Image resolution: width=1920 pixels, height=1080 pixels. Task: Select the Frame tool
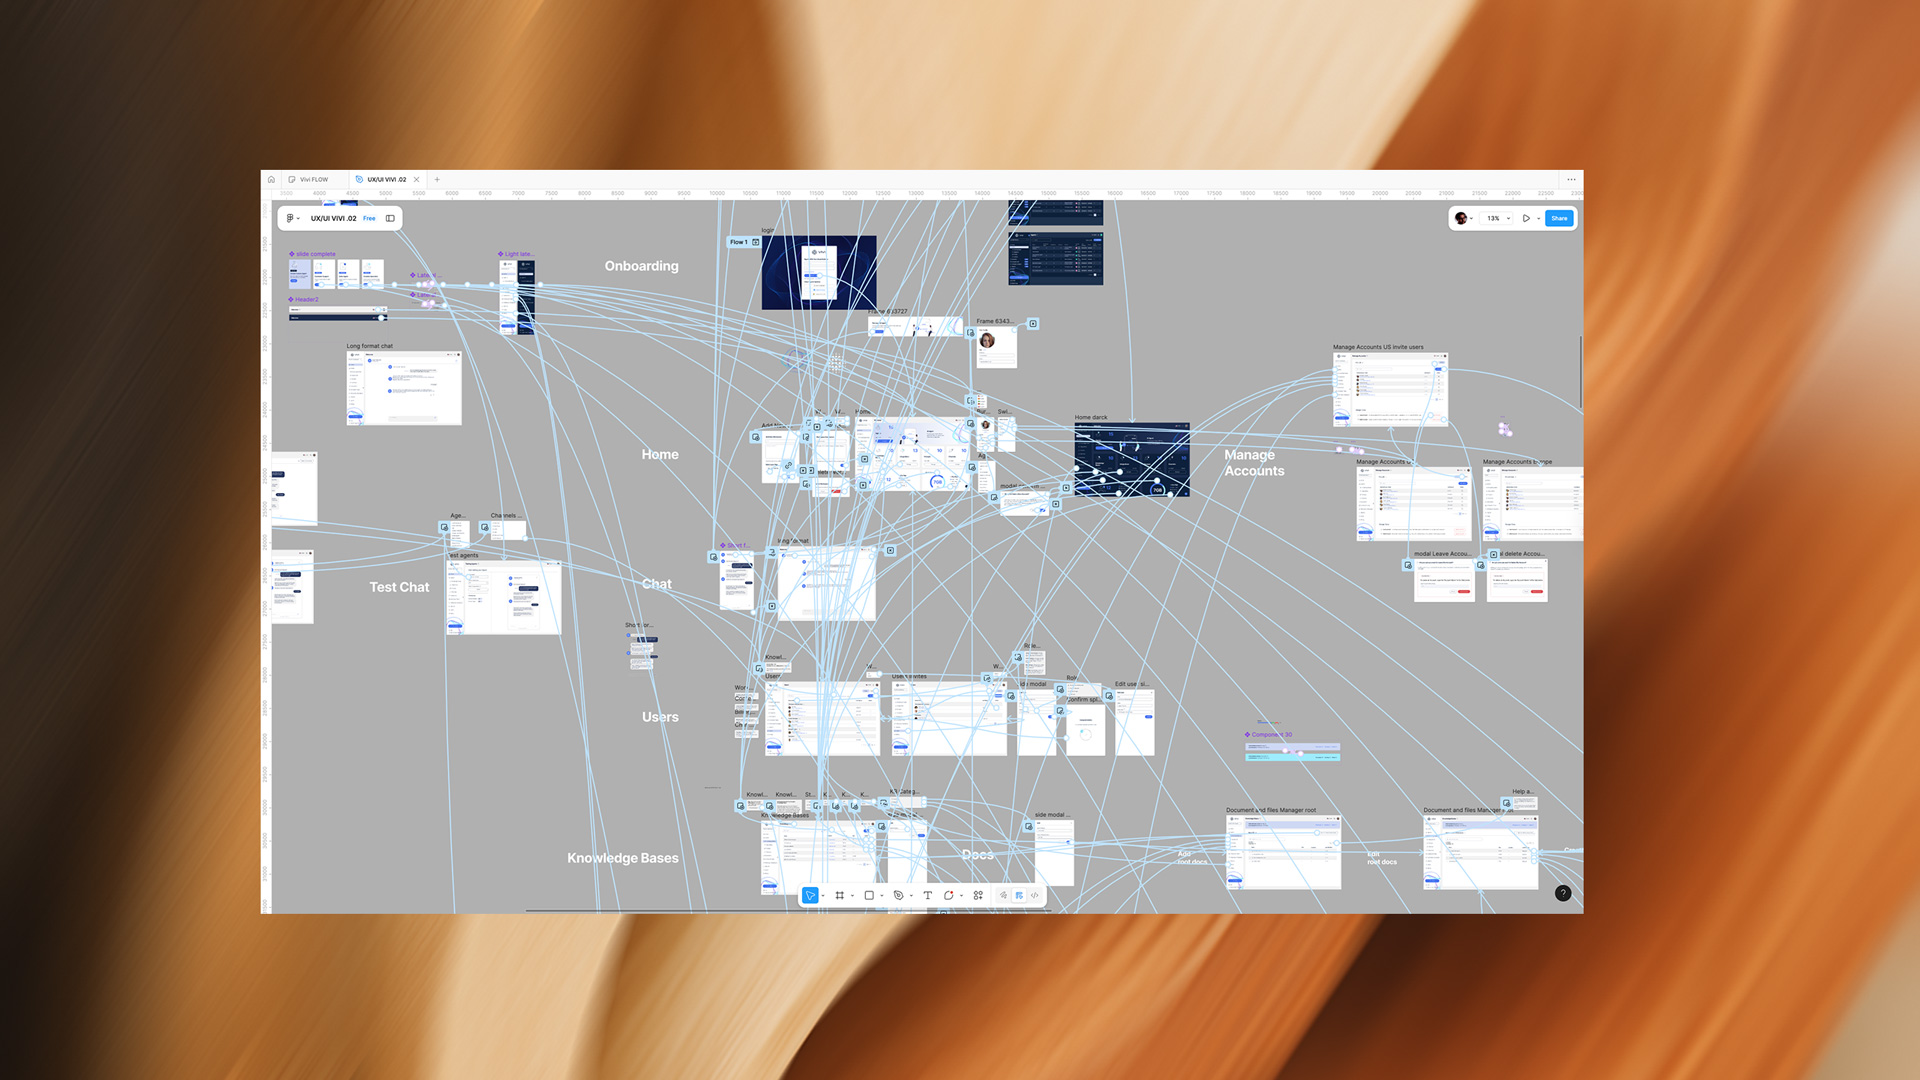[839, 895]
